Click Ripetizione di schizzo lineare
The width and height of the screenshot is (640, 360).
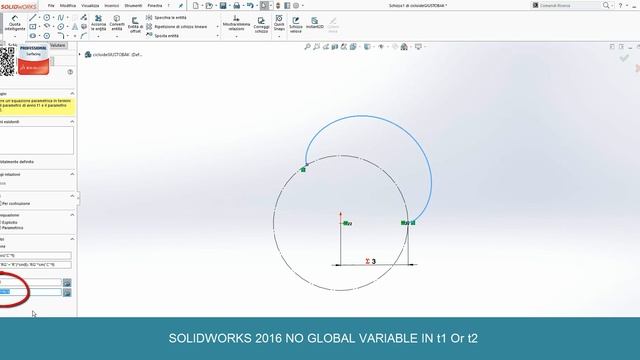[x=176, y=27]
